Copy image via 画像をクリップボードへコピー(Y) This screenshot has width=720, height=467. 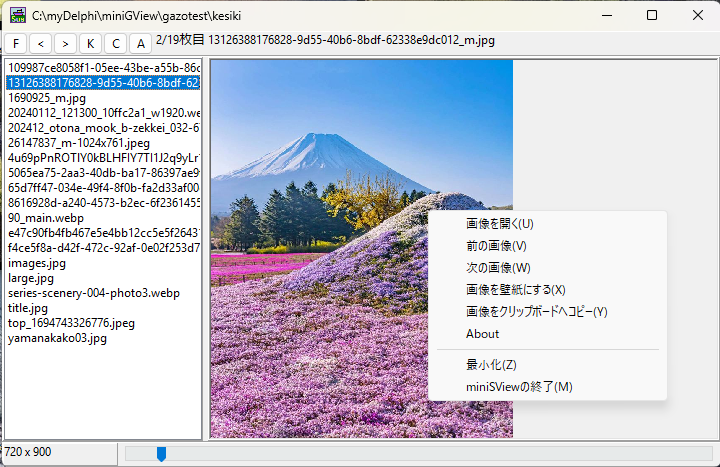click(x=537, y=312)
